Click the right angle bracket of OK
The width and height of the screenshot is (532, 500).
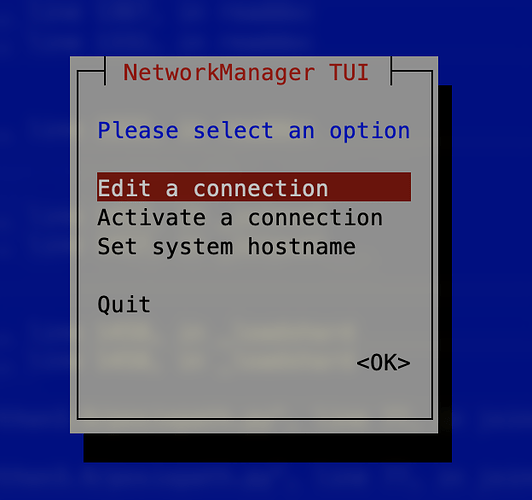404,363
